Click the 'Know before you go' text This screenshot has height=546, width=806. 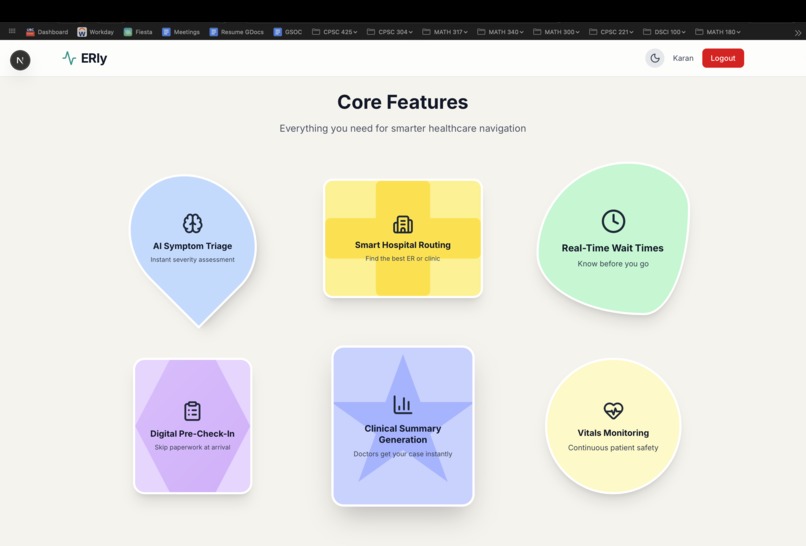tap(613, 264)
